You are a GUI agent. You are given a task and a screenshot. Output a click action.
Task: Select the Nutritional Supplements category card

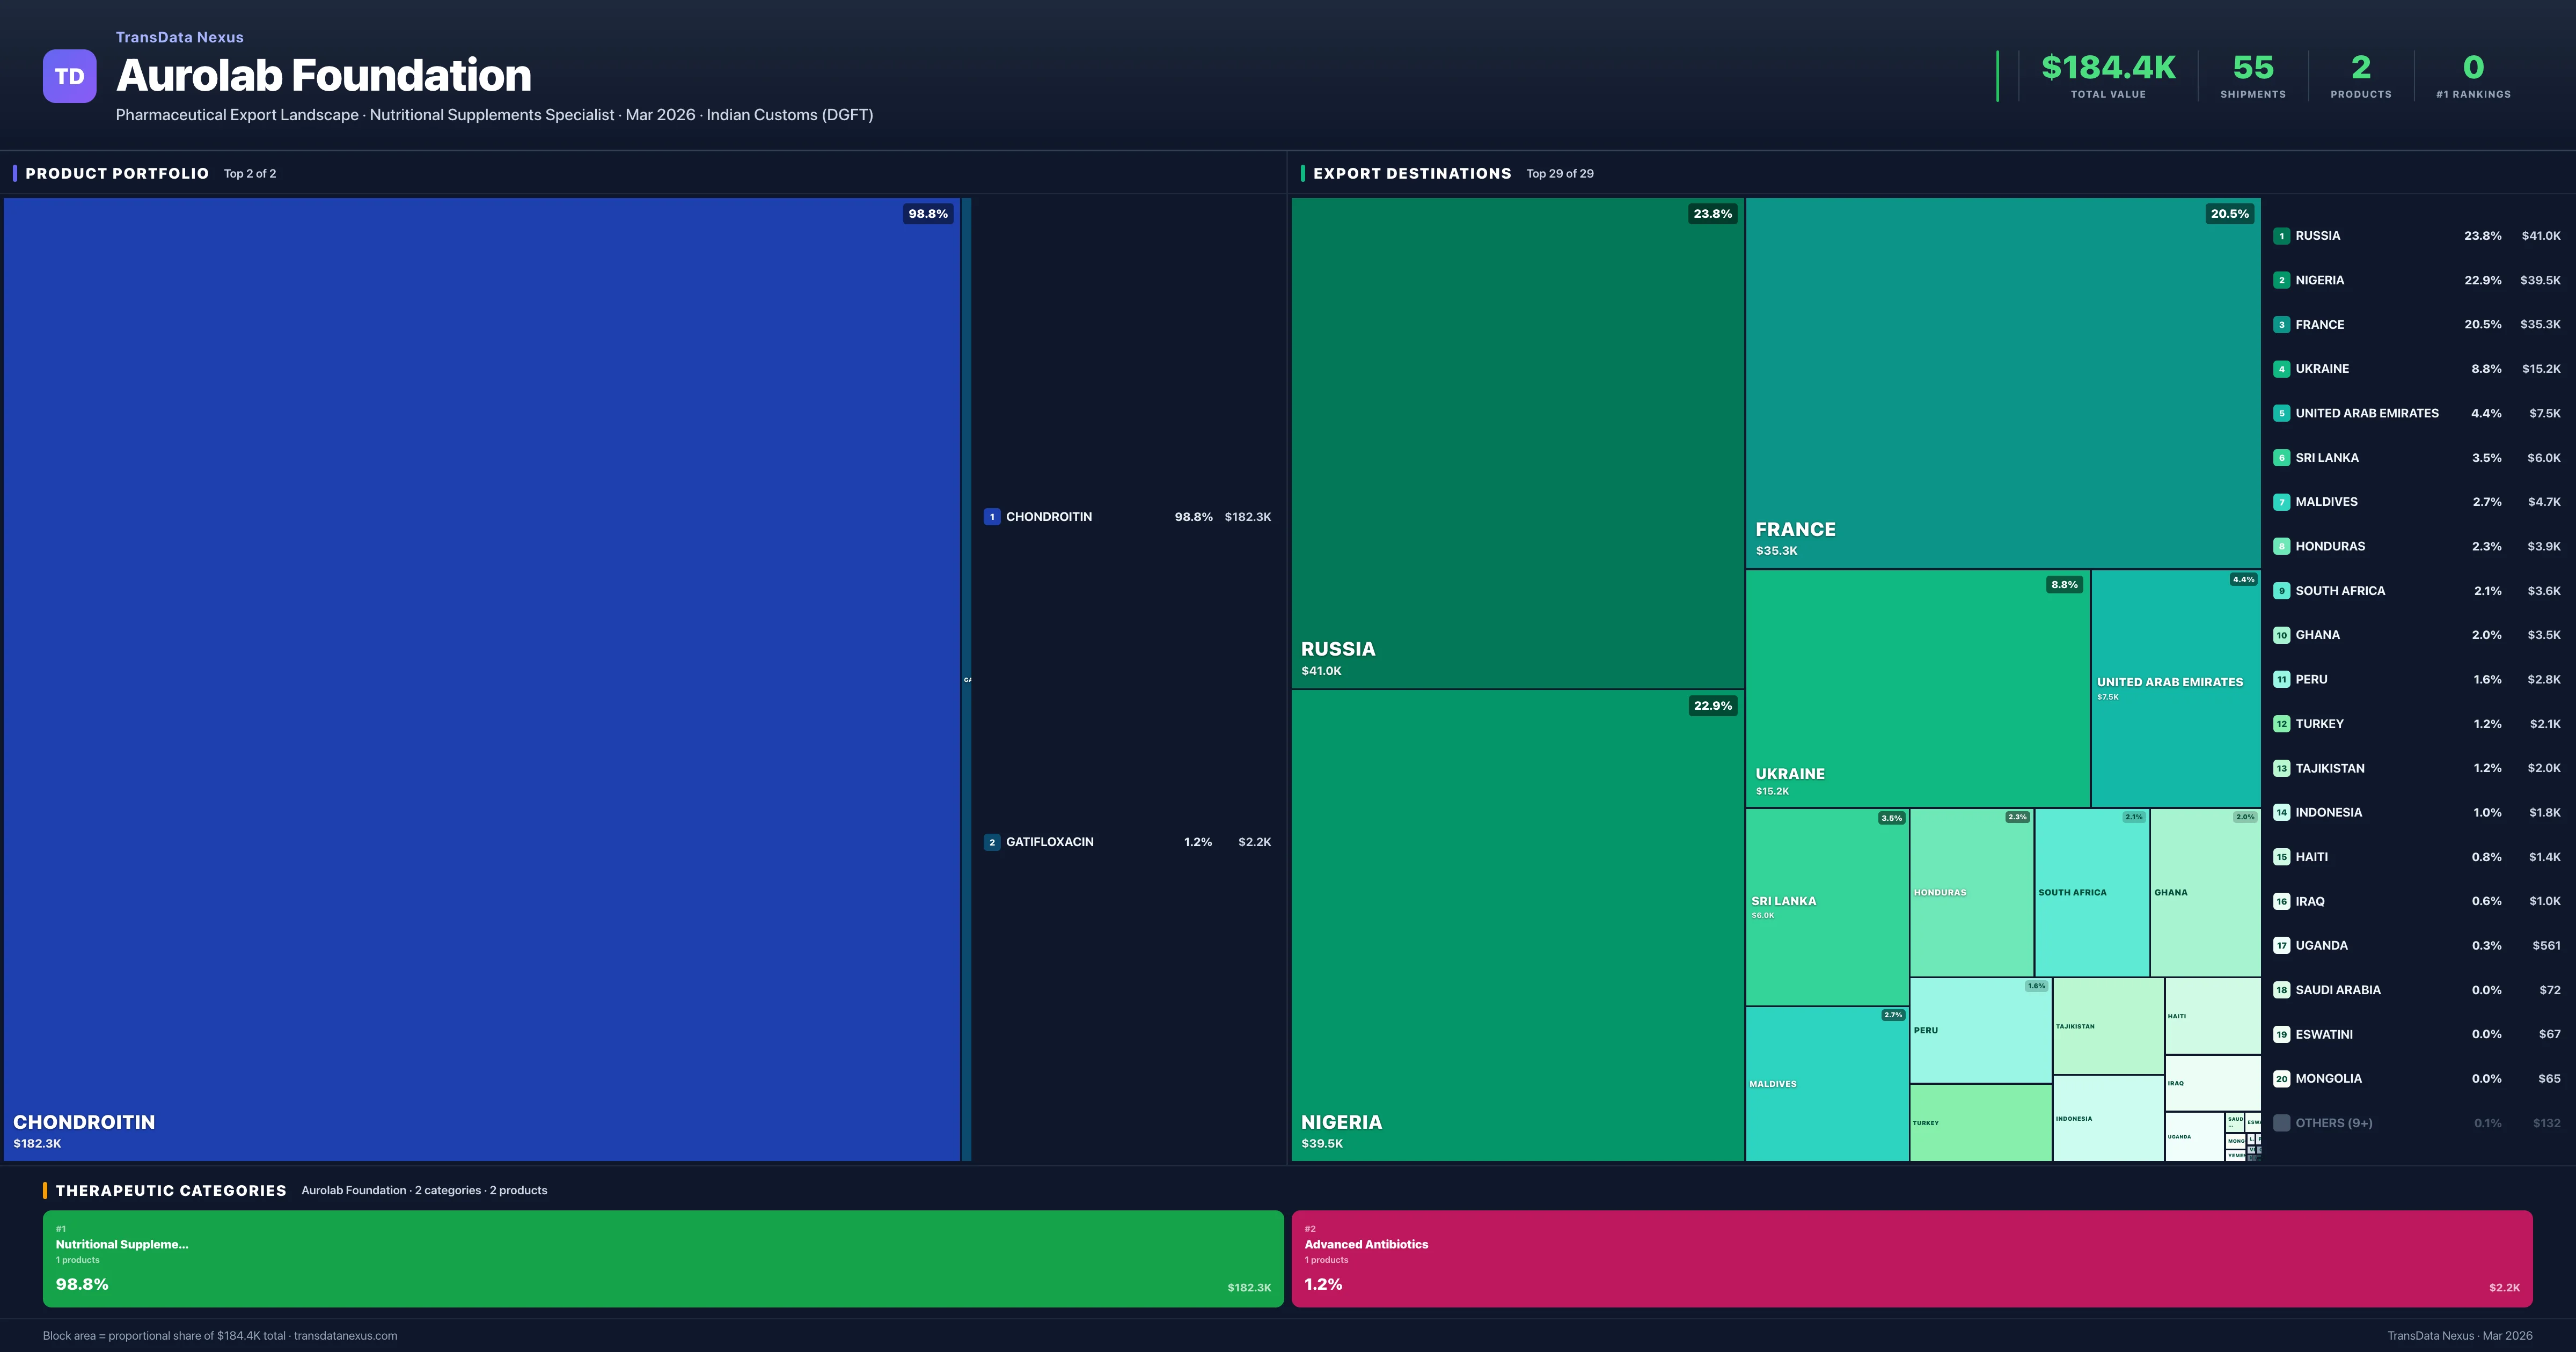click(x=662, y=1258)
